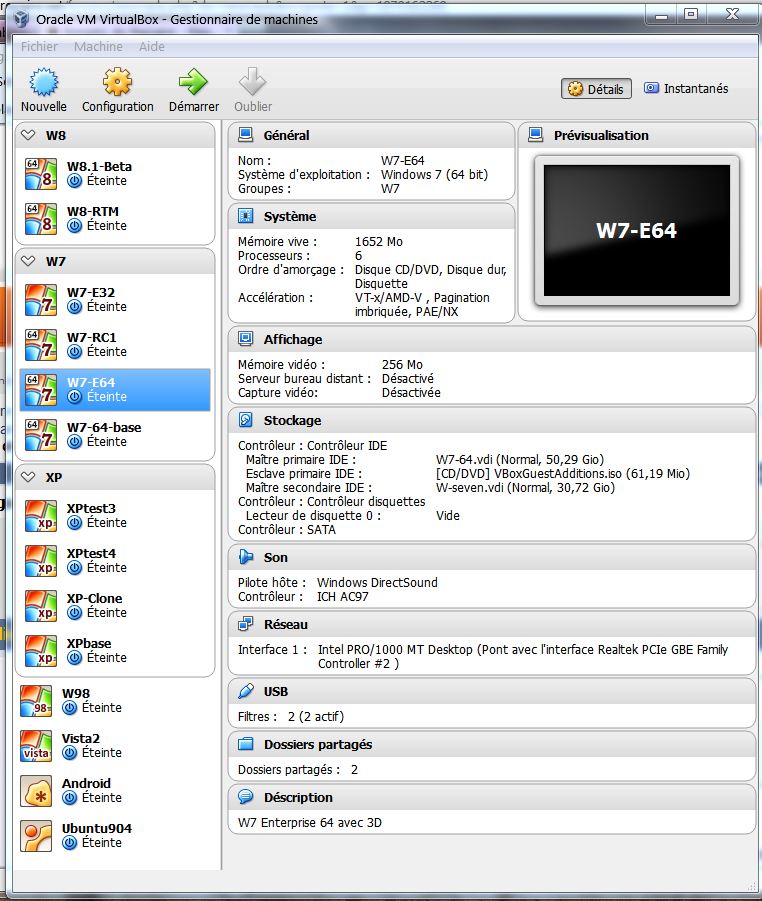Click the 'W-seven.vdi (Normal, 30,72 Gio)' entry
The width and height of the screenshot is (762, 901).
click(525, 488)
